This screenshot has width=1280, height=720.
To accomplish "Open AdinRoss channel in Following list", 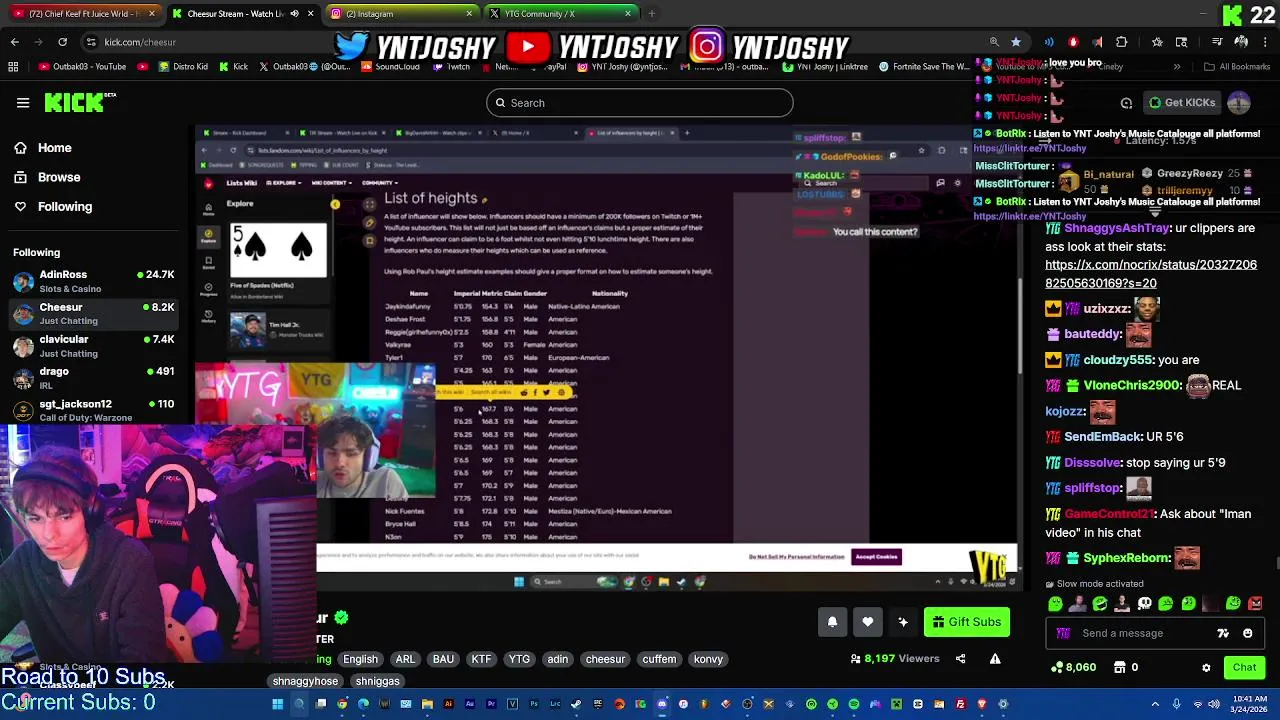I will coord(95,281).
